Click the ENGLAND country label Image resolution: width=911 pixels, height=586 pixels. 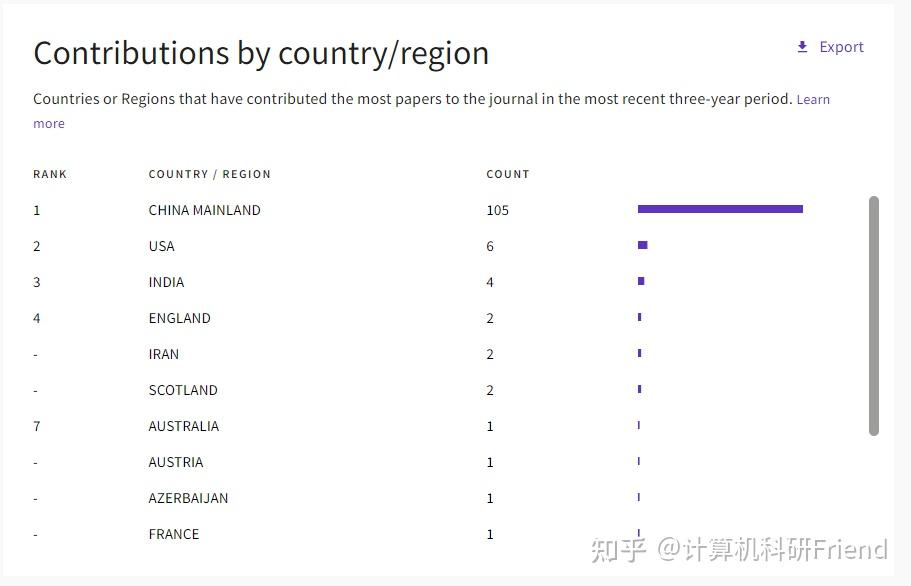coord(179,318)
